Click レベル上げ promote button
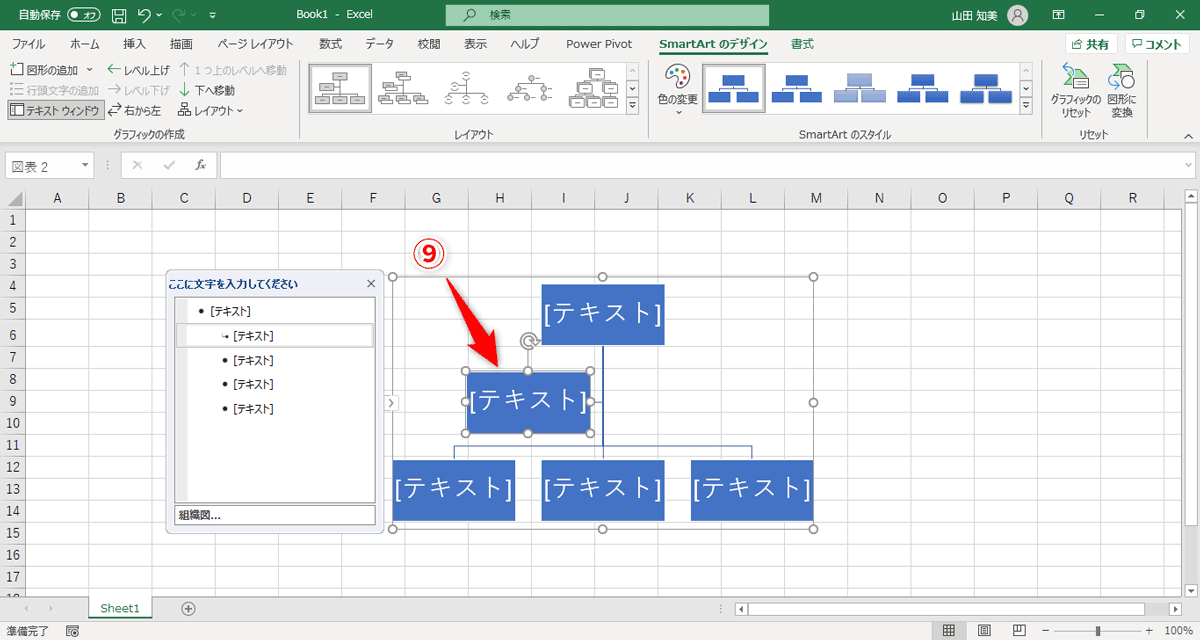 138,70
